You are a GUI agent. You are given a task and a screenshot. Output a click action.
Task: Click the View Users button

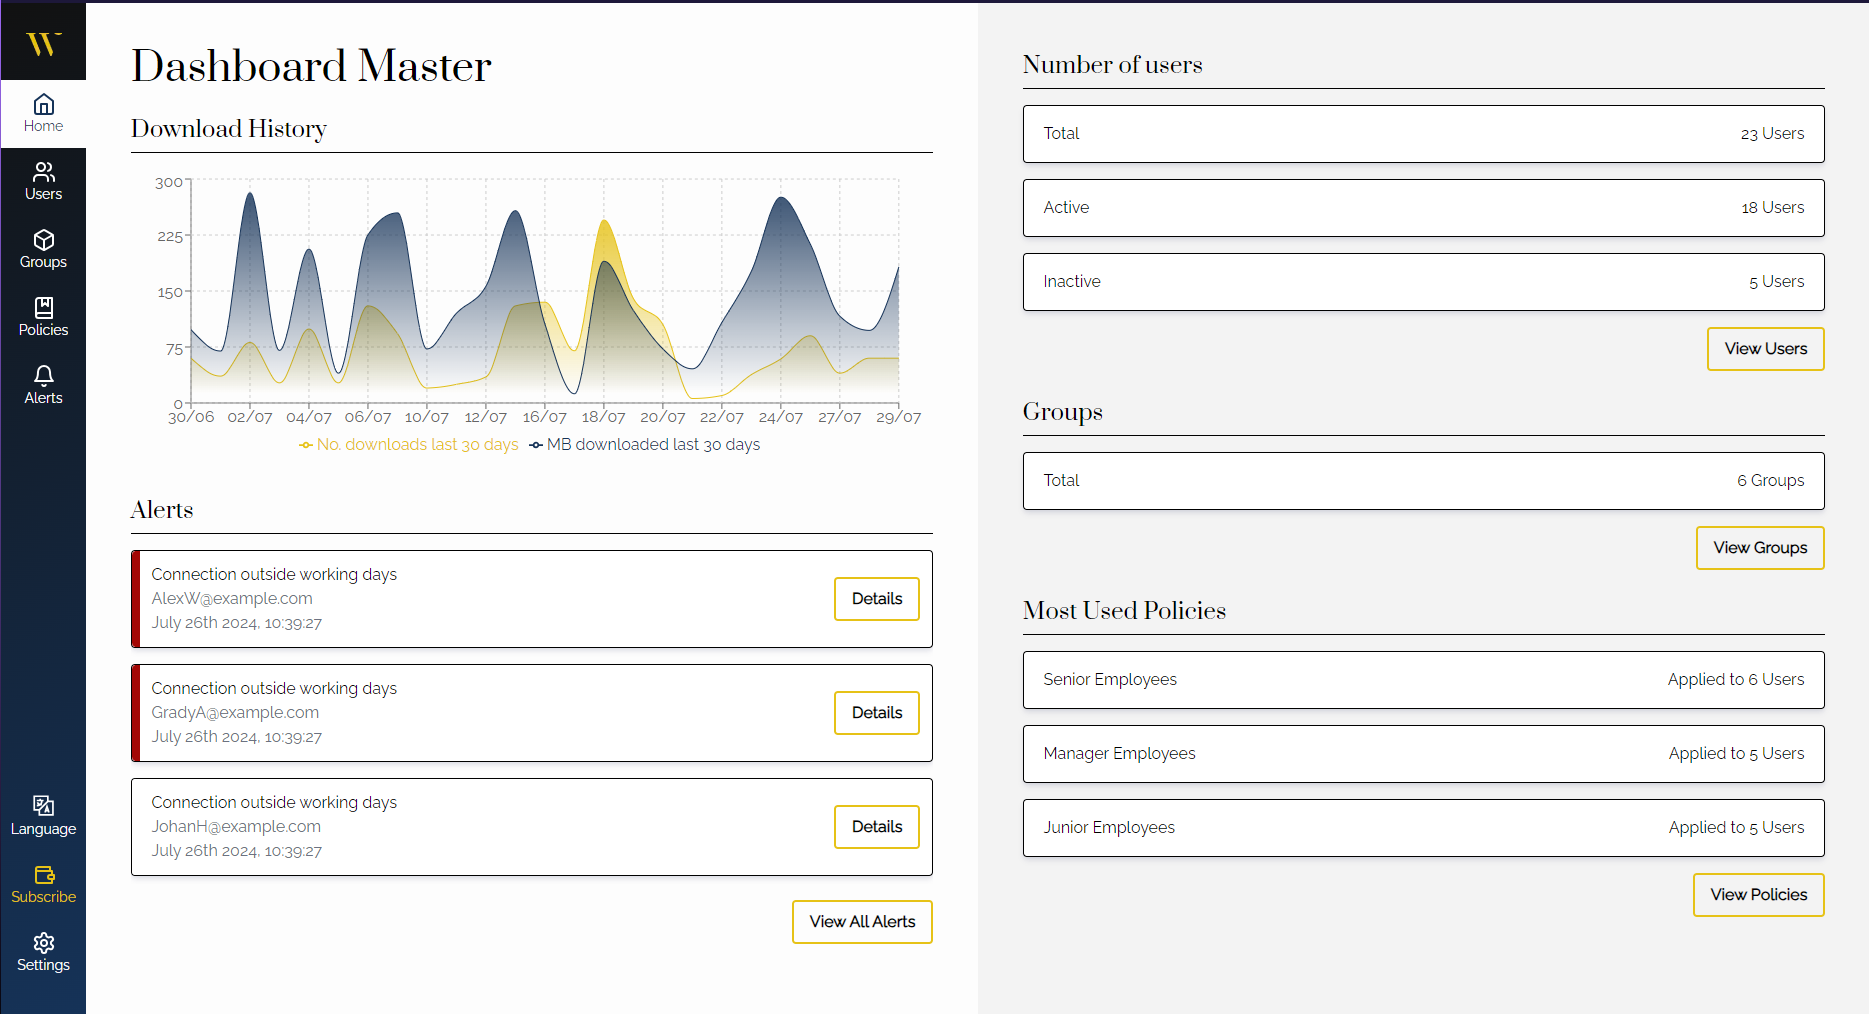[x=1766, y=349]
